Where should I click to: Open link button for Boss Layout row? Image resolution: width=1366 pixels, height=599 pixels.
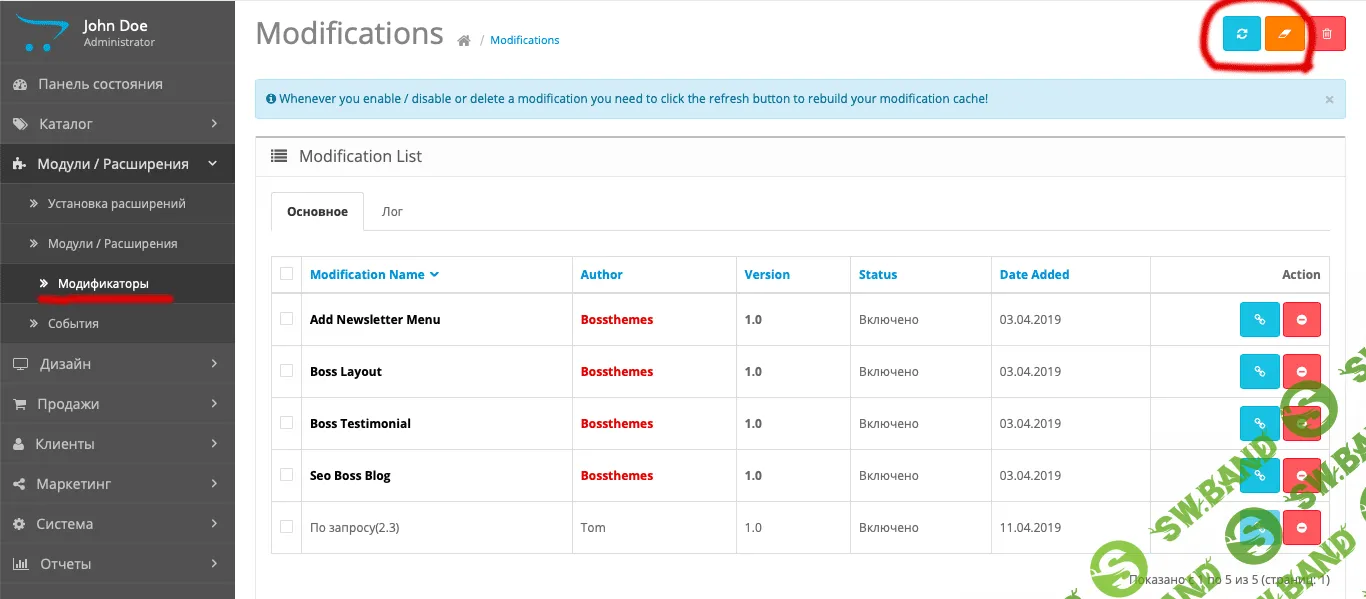pos(1259,372)
